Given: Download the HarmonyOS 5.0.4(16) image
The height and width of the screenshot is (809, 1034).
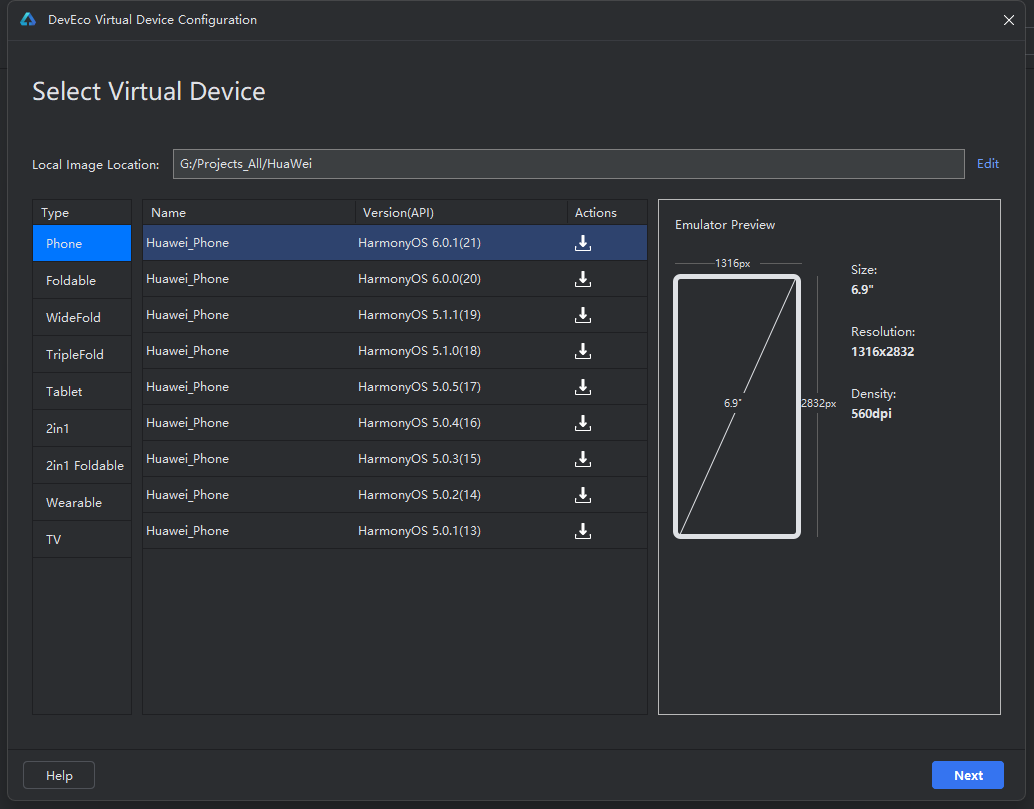Looking at the screenshot, I should pyautogui.click(x=582, y=423).
